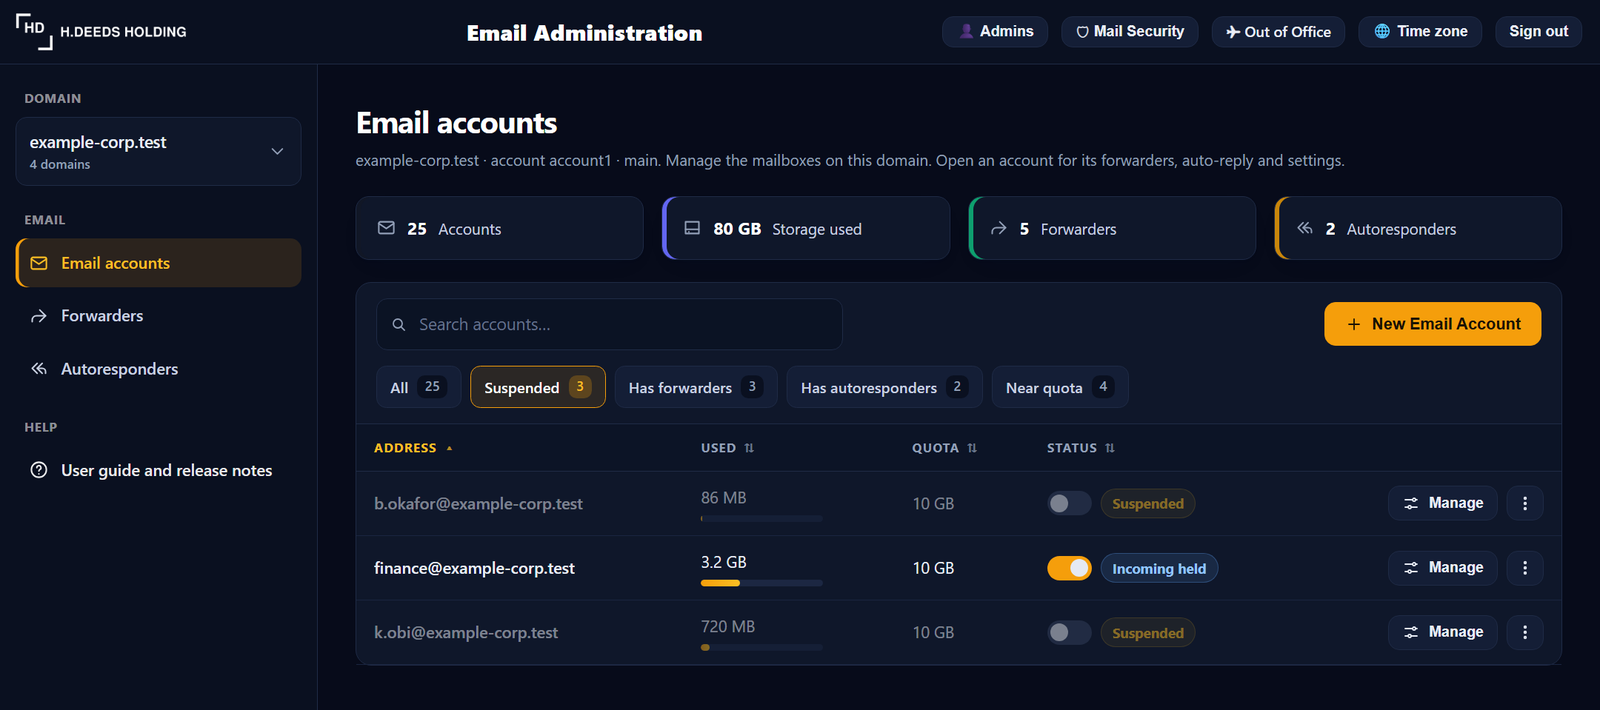Screen dimensions: 1600x710
Task: Go to Forwarders in the sidebar
Action: pyautogui.click(x=158, y=316)
